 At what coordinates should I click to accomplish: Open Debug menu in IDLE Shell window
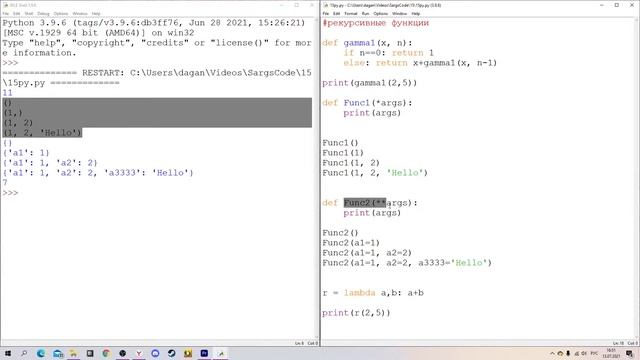(x=43, y=13)
